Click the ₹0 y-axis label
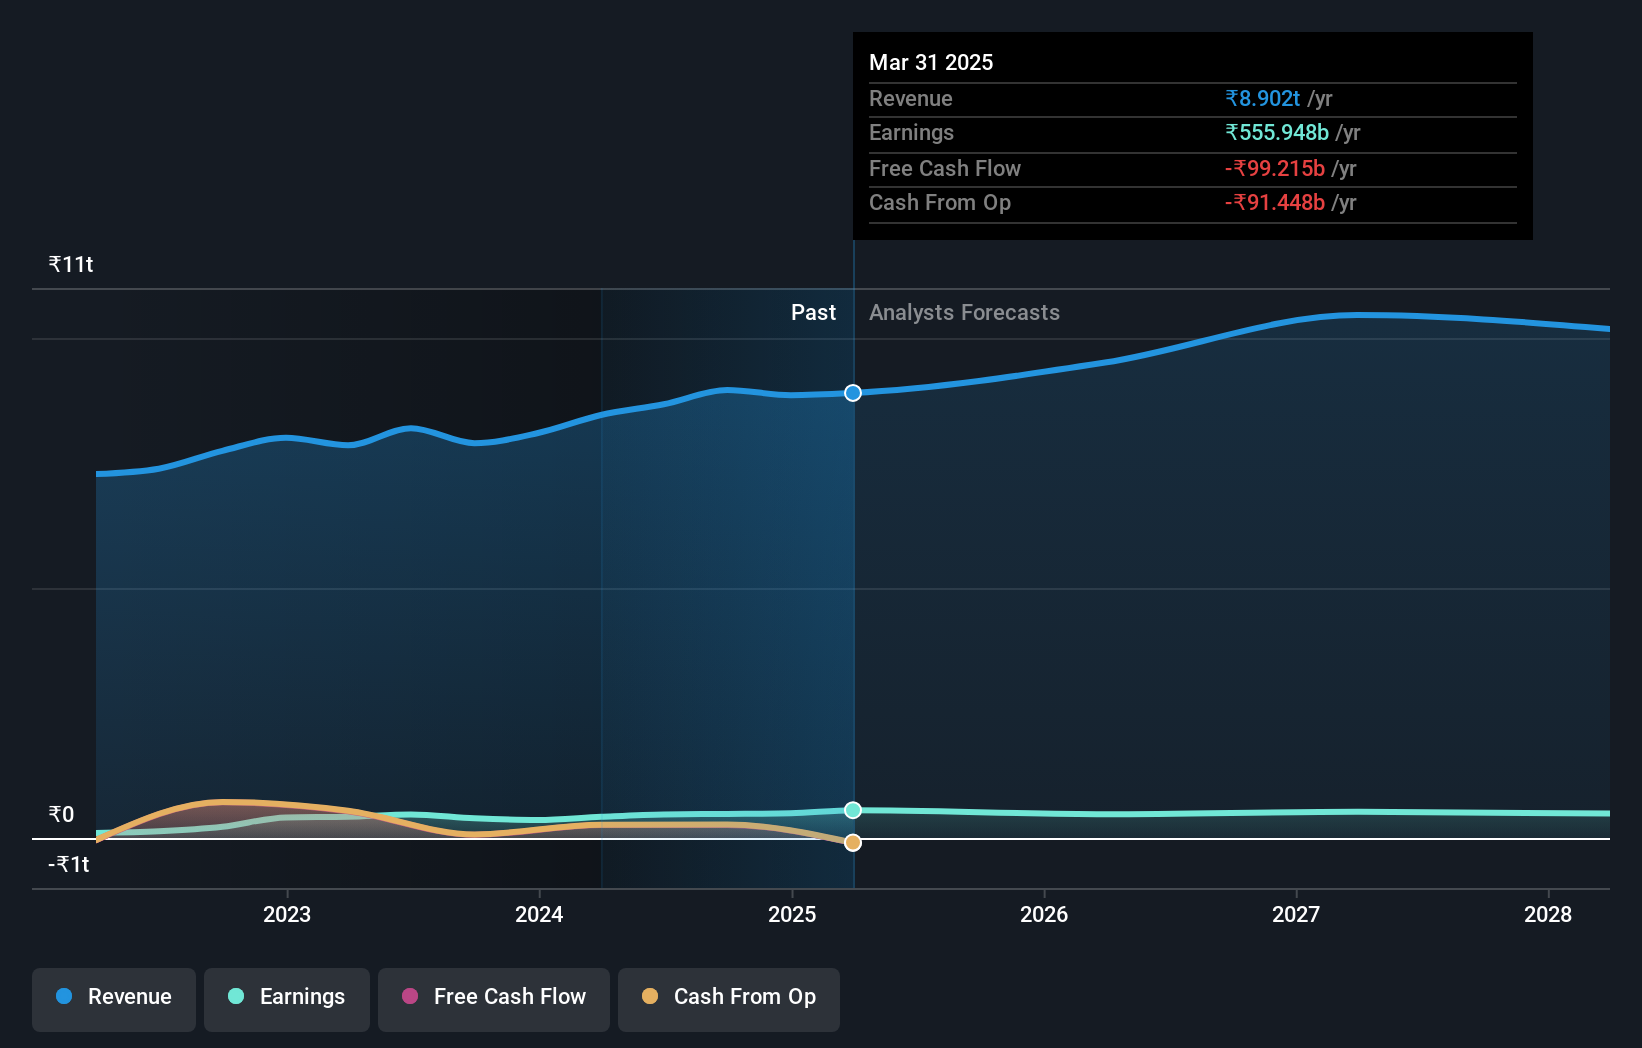1642x1048 pixels. pyautogui.click(x=61, y=814)
